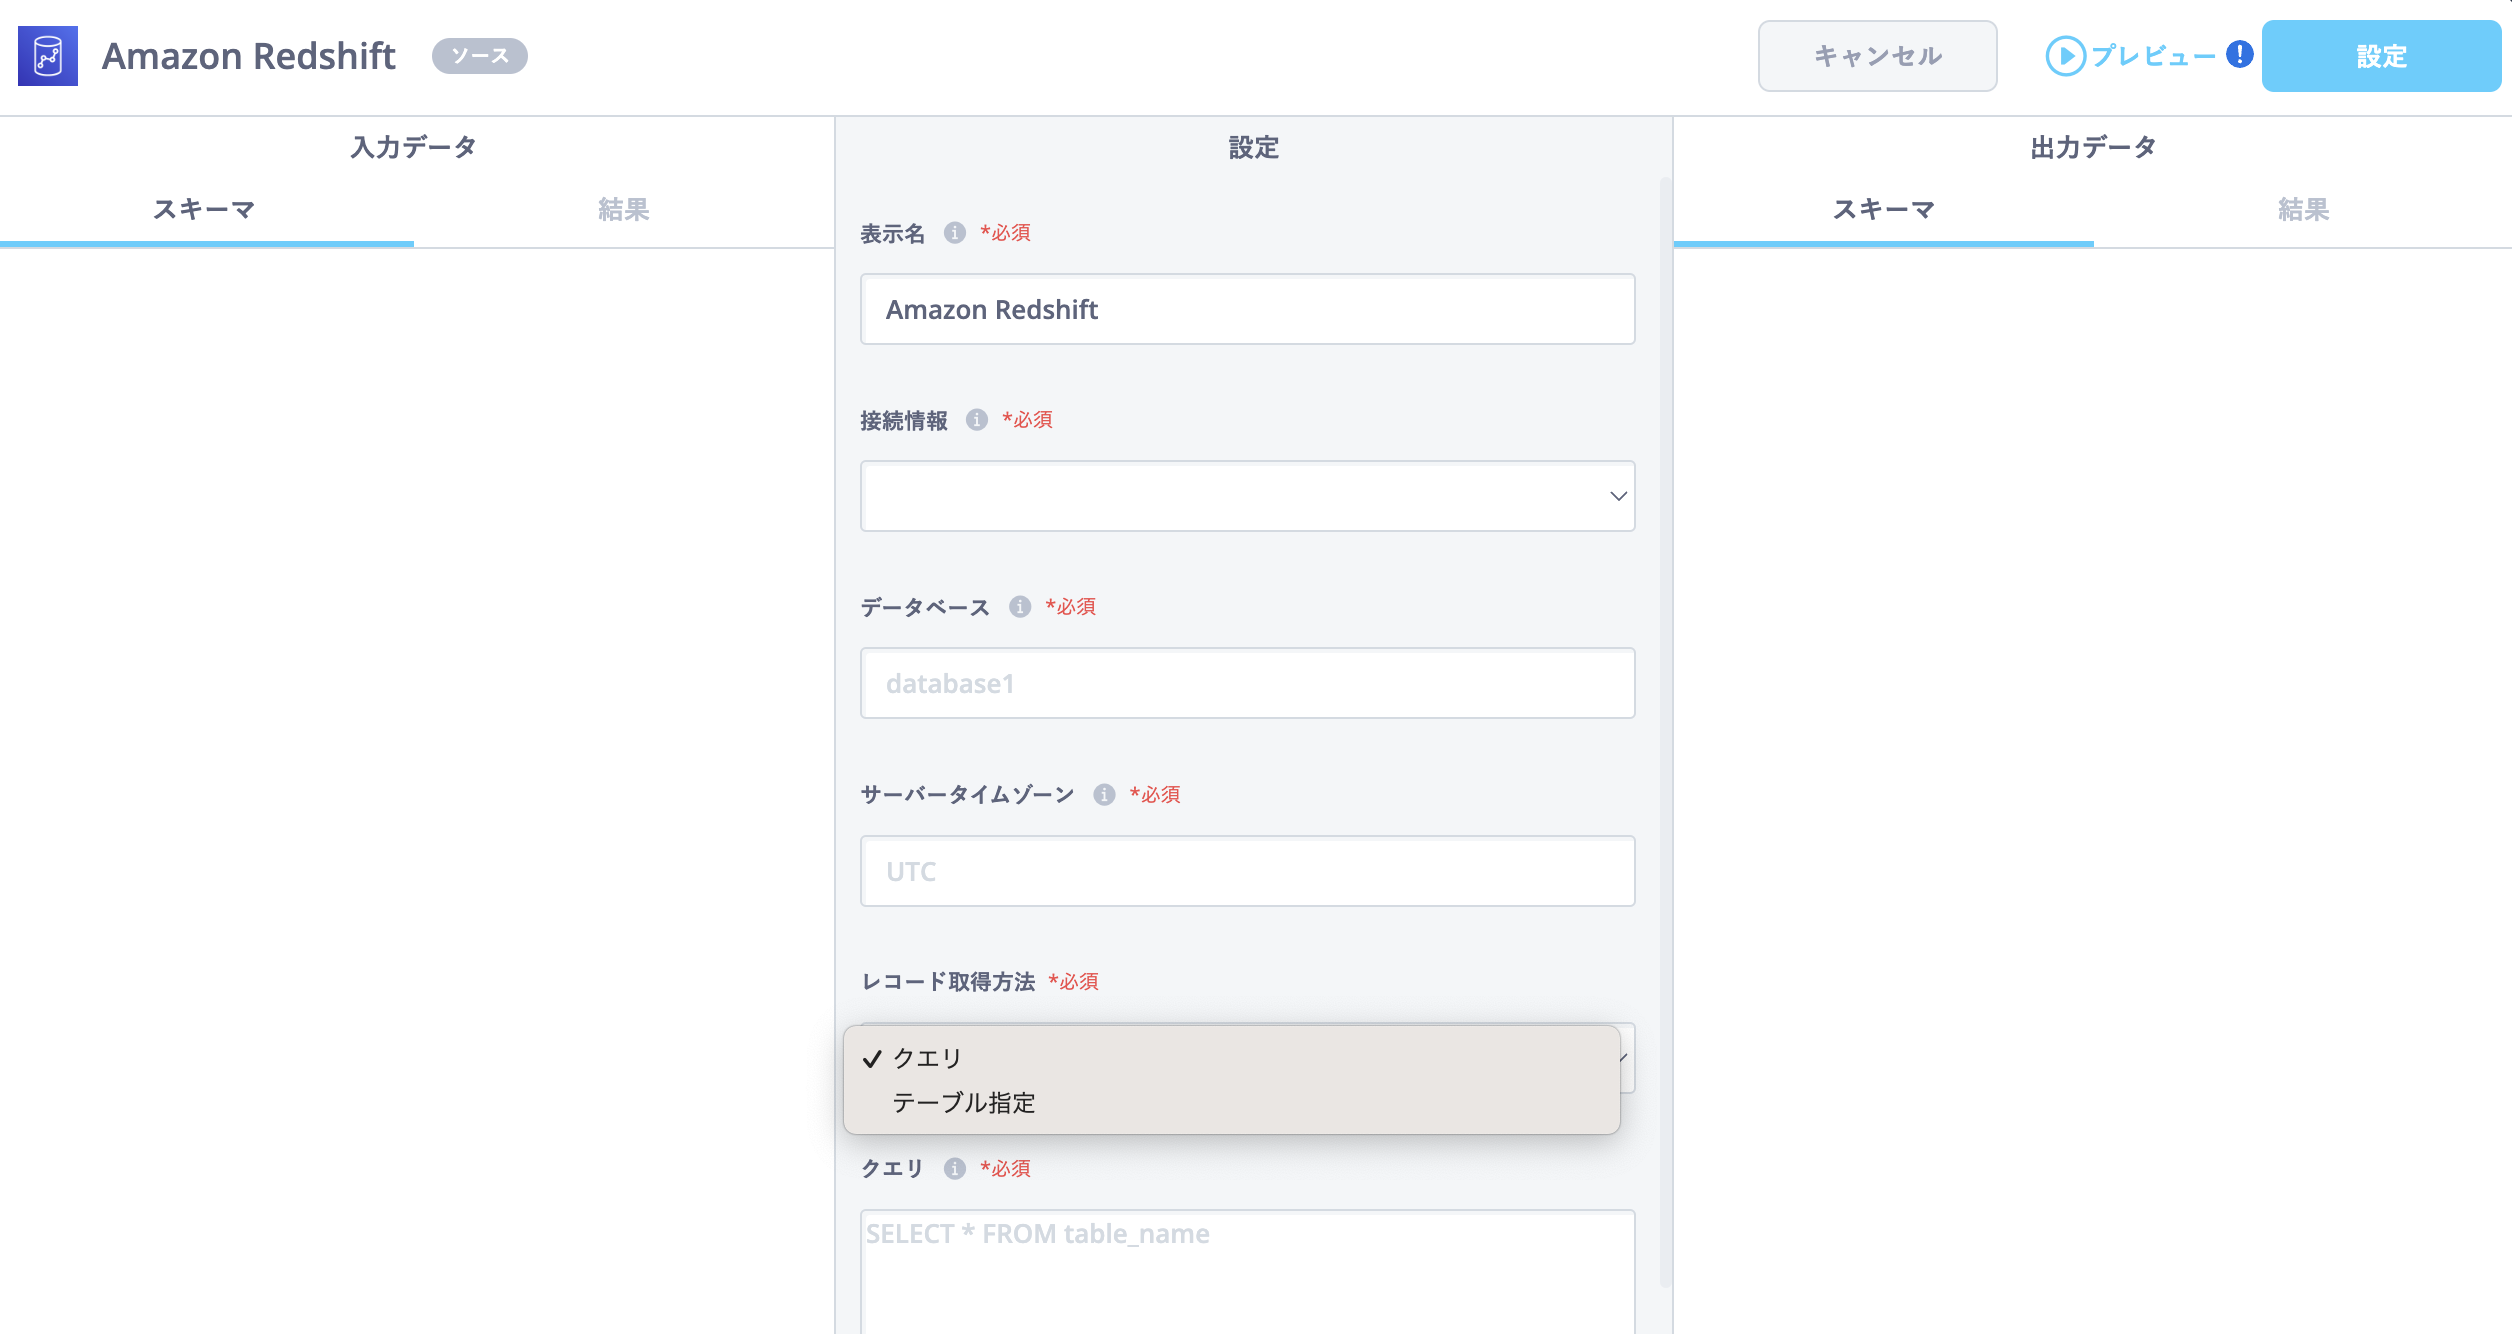2512x1334 pixels.
Task: Switch to the 出力データ スキーマ tab
Action: 1884,210
